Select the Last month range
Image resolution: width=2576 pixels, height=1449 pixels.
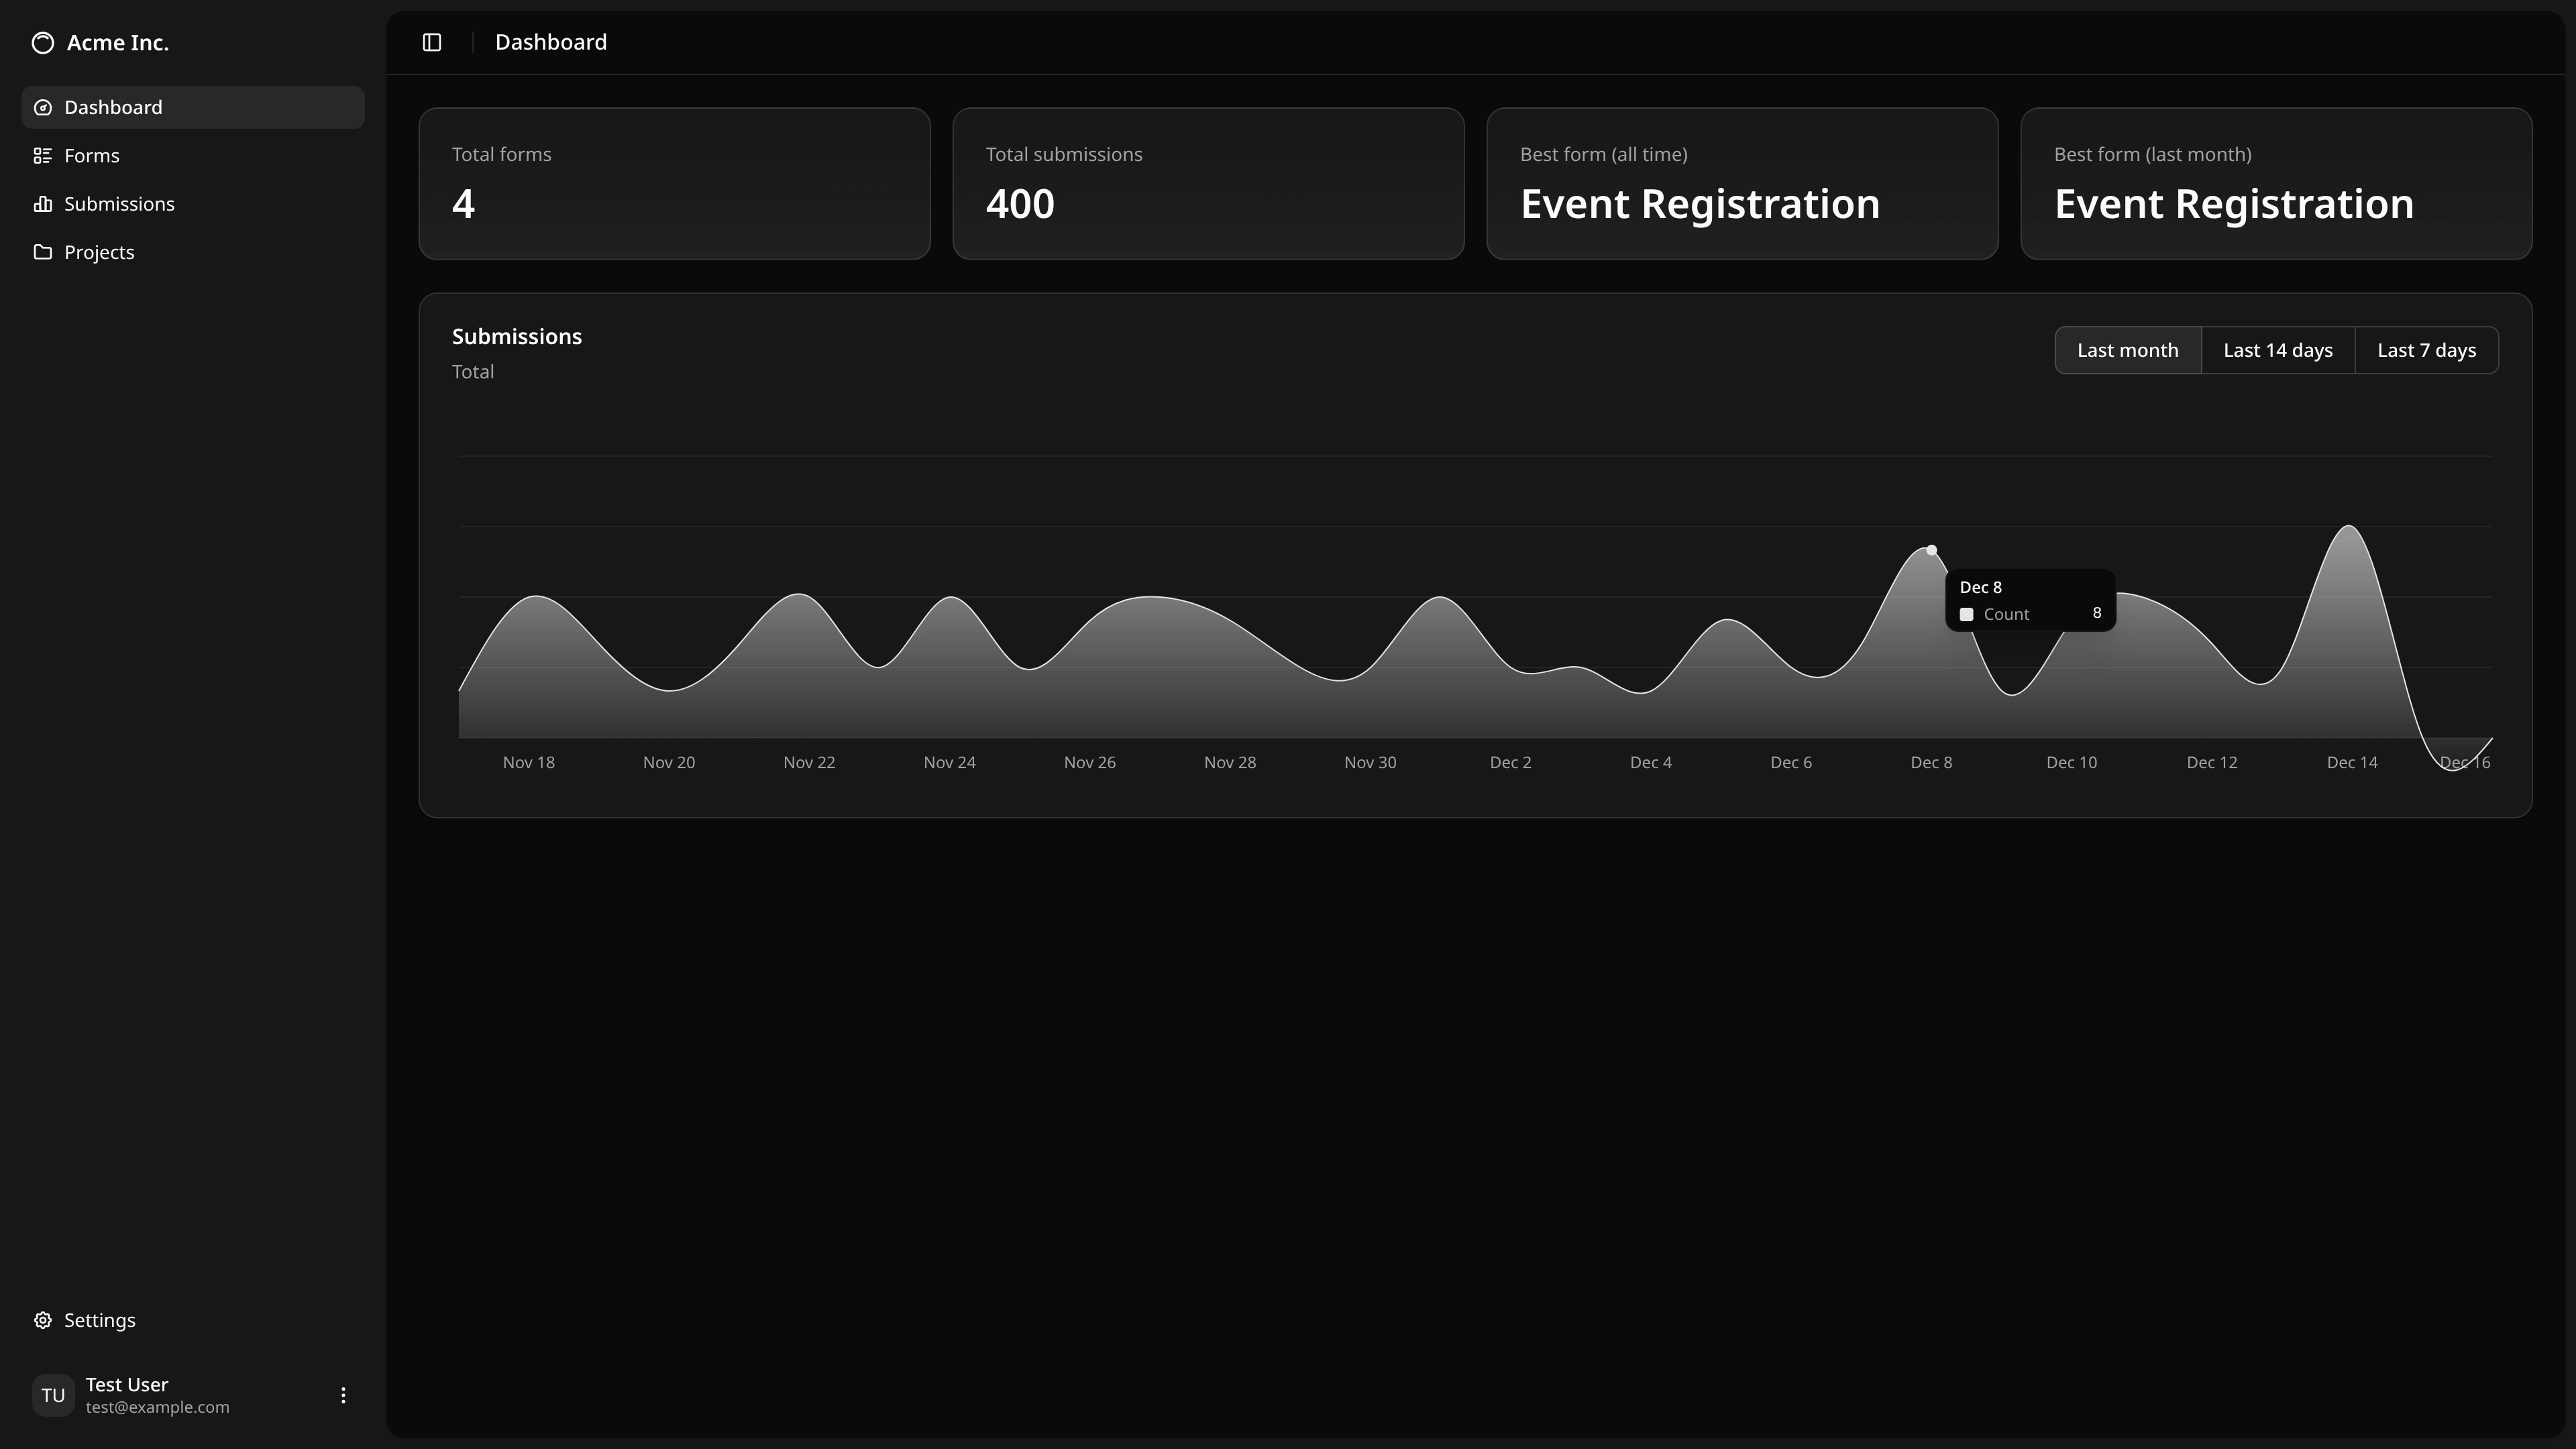2127,350
